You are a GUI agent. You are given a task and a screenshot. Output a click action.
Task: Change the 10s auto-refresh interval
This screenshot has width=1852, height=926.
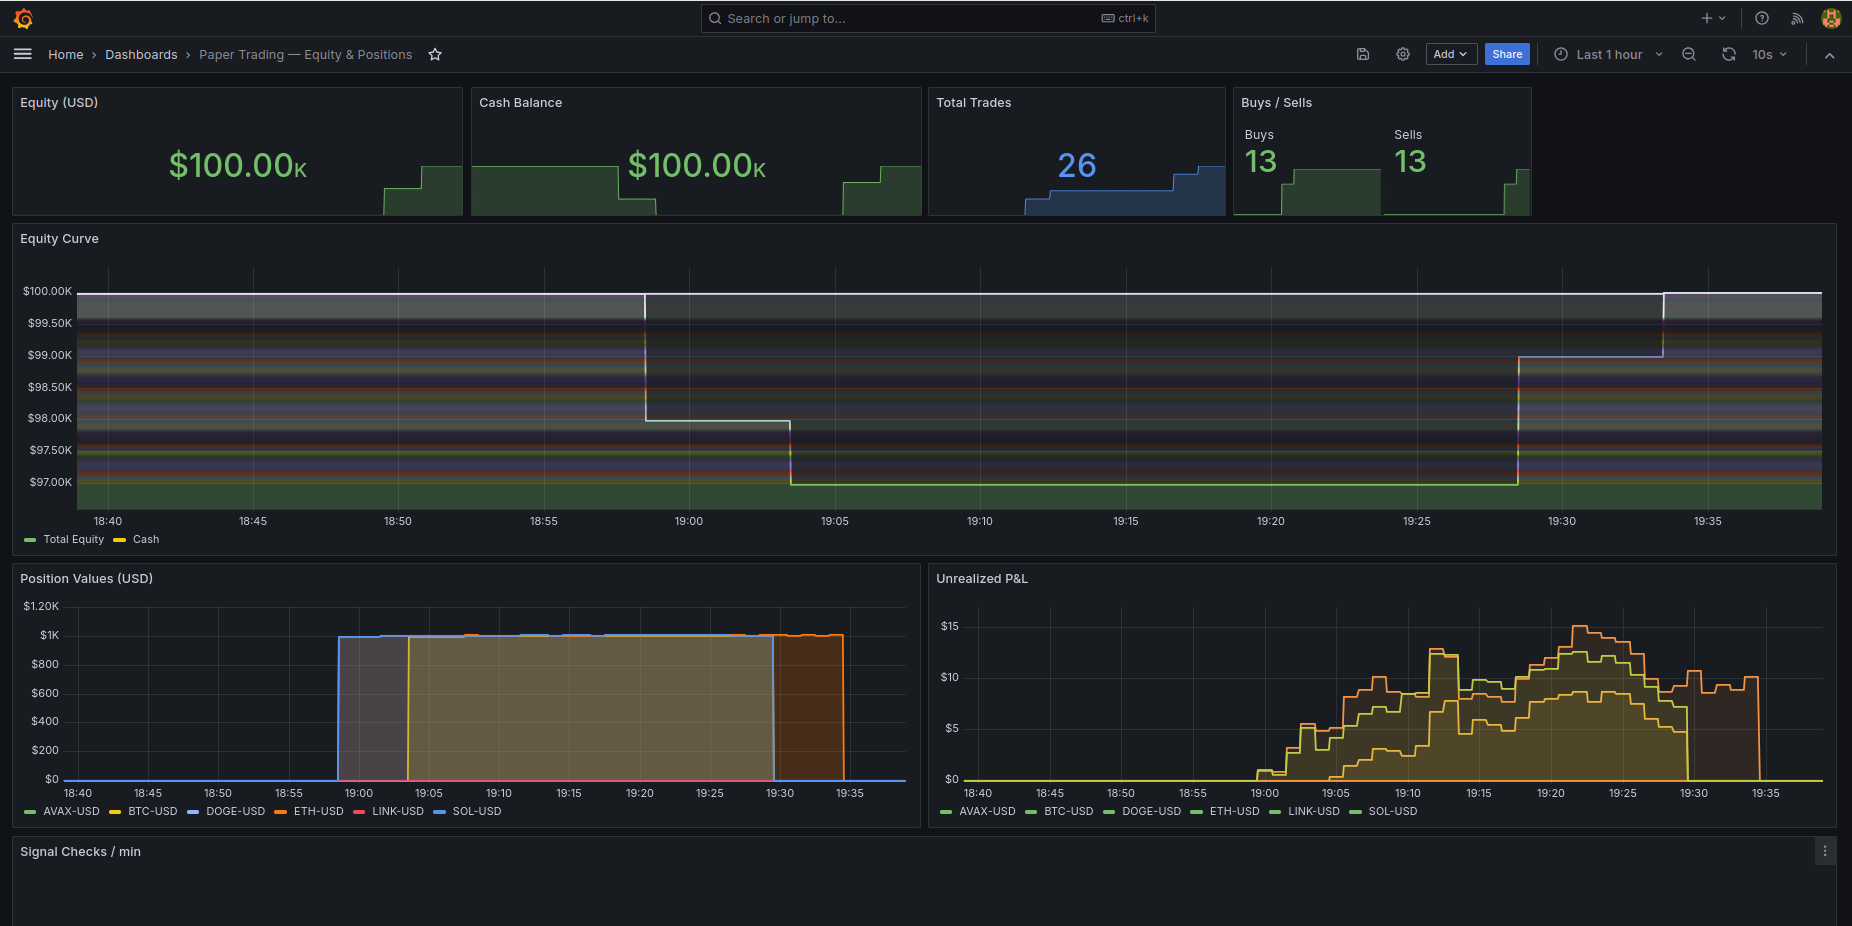tap(1766, 54)
